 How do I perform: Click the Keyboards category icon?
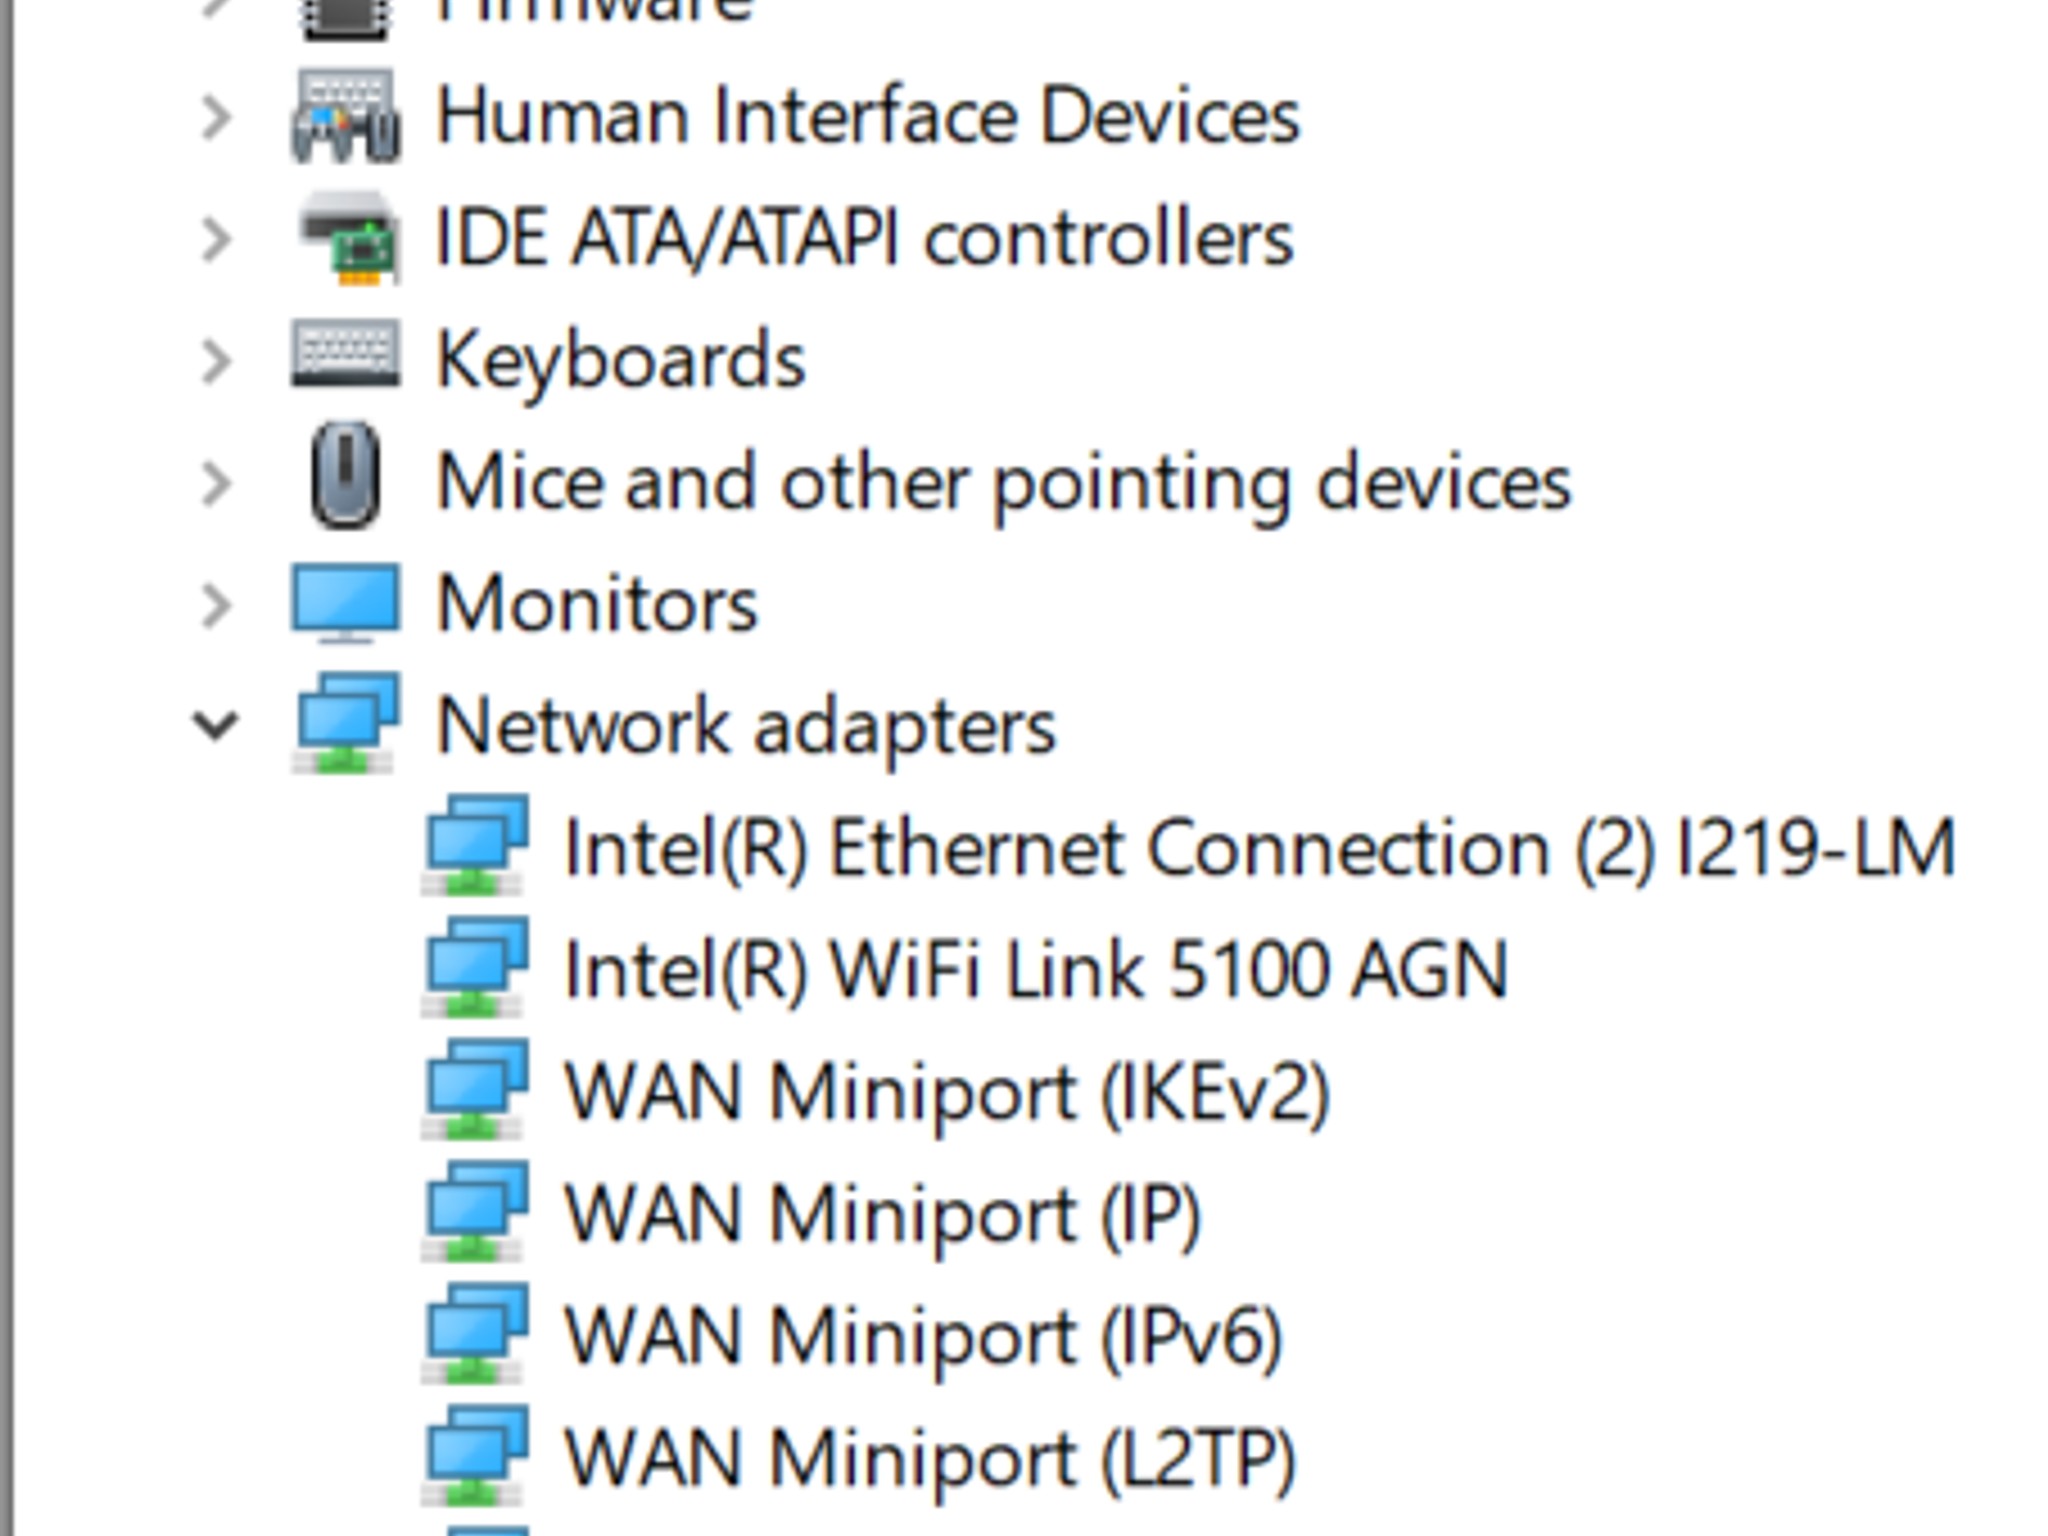click(346, 353)
